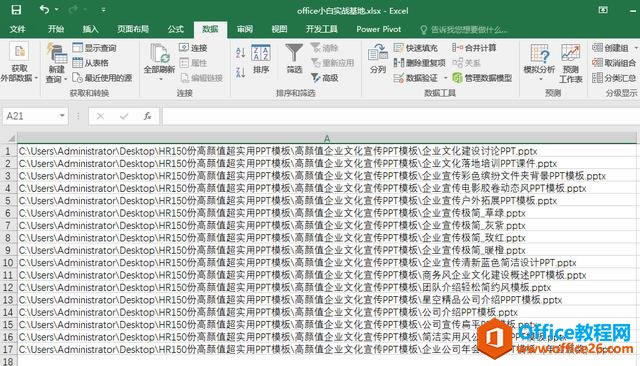Open 预测工作表 forecast sheet

coord(571,63)
